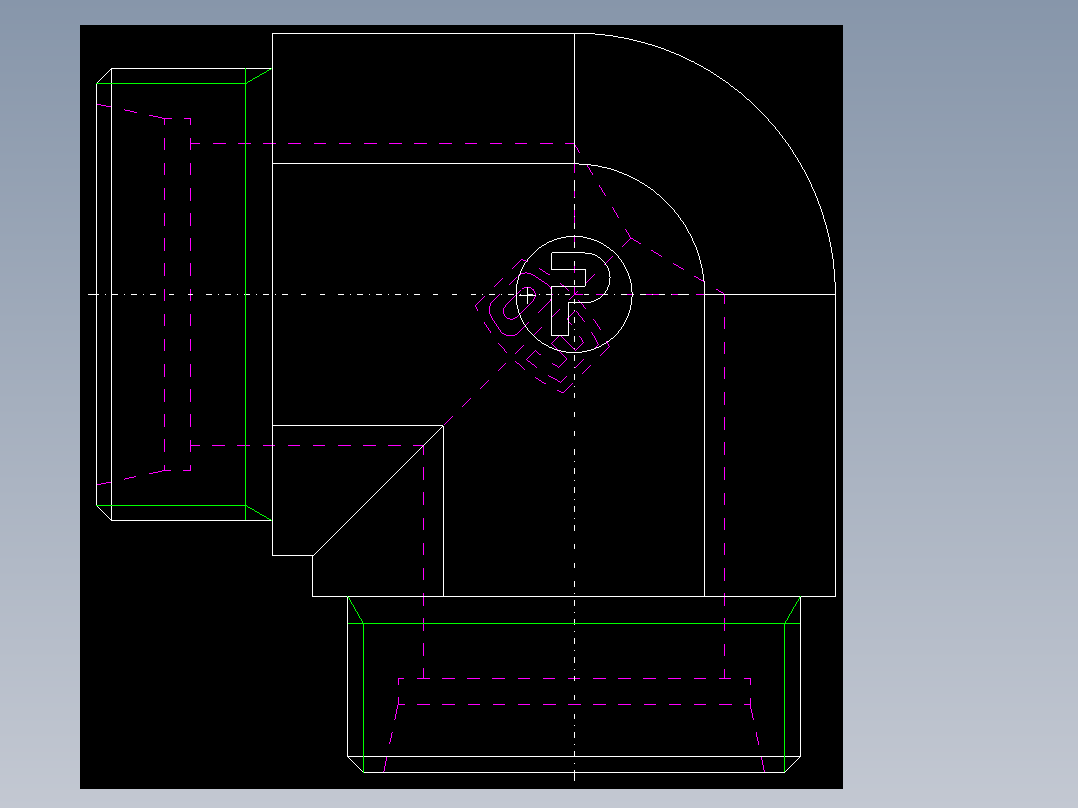Select the small crosshair marker beside the P logo
1078x808 pixels.
[x=527, y=296]
